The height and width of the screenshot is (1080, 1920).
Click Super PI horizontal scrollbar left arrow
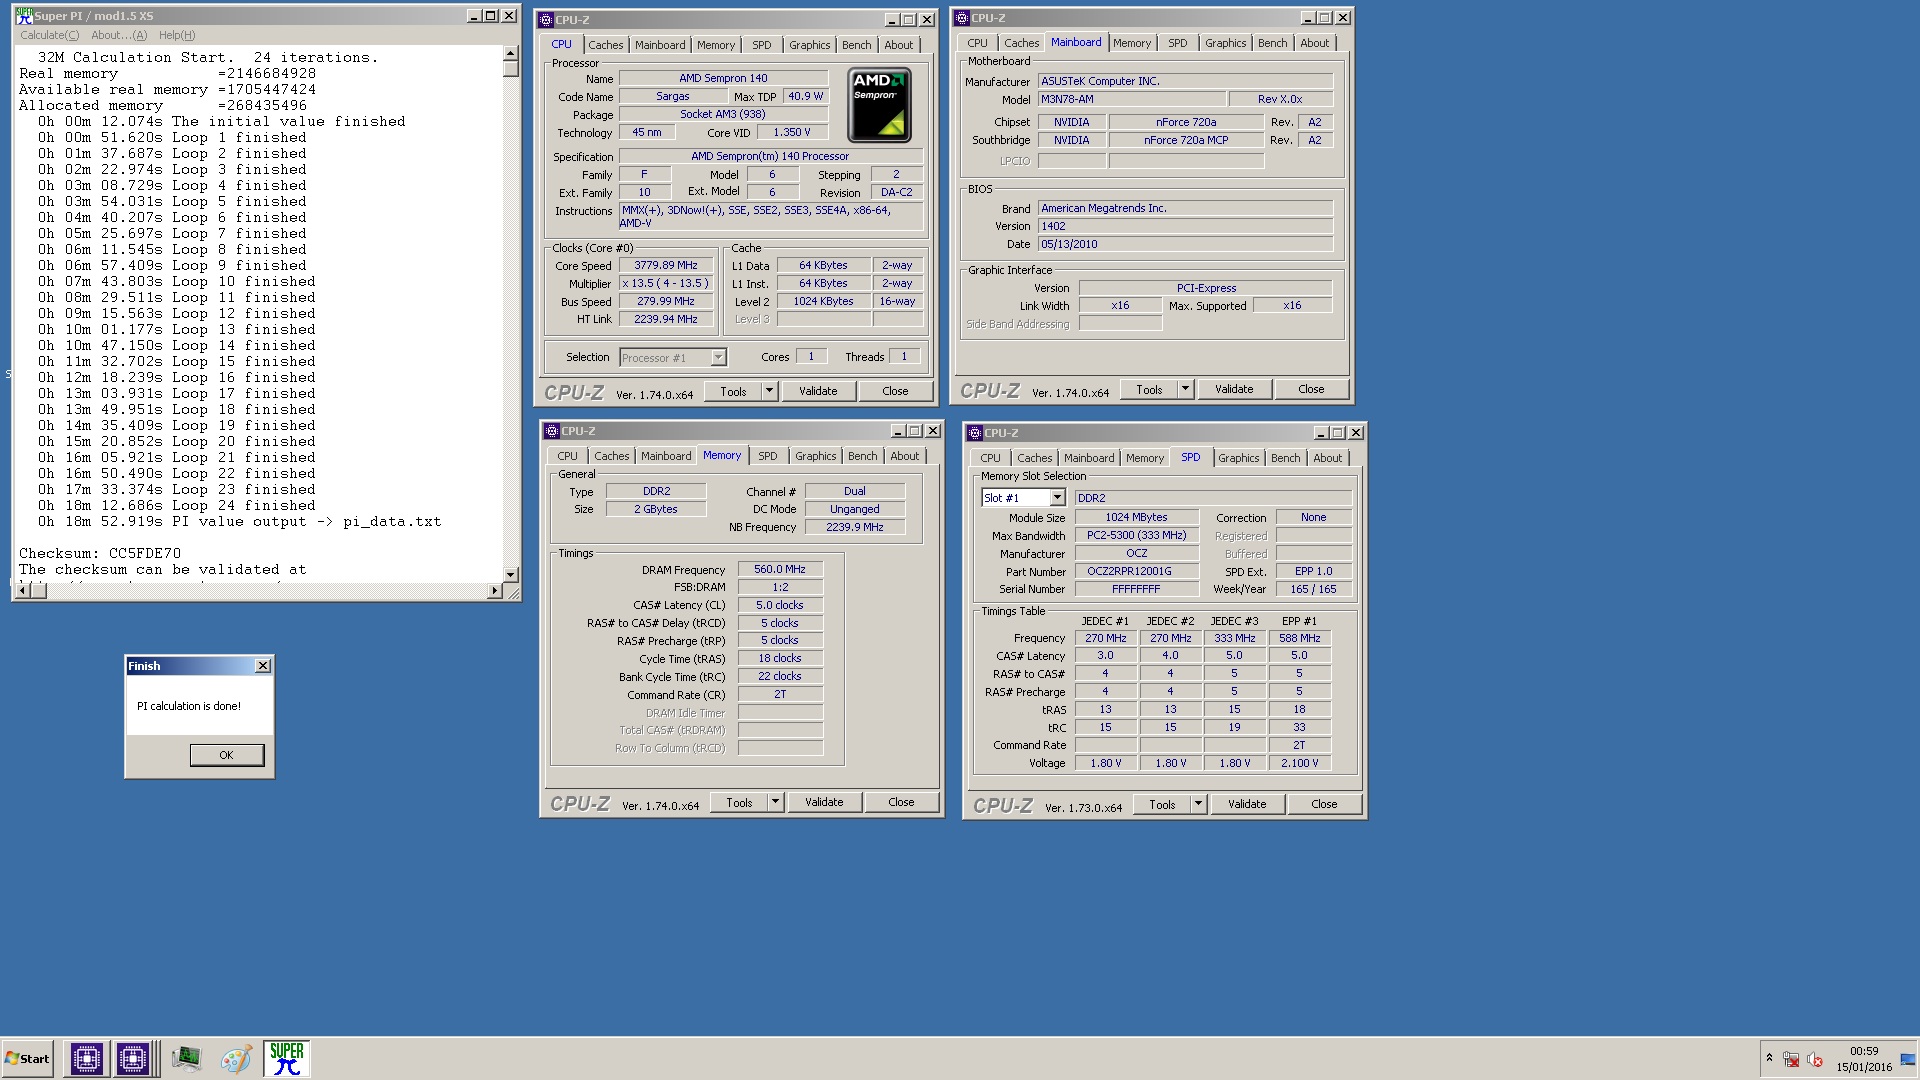(25, 591)
